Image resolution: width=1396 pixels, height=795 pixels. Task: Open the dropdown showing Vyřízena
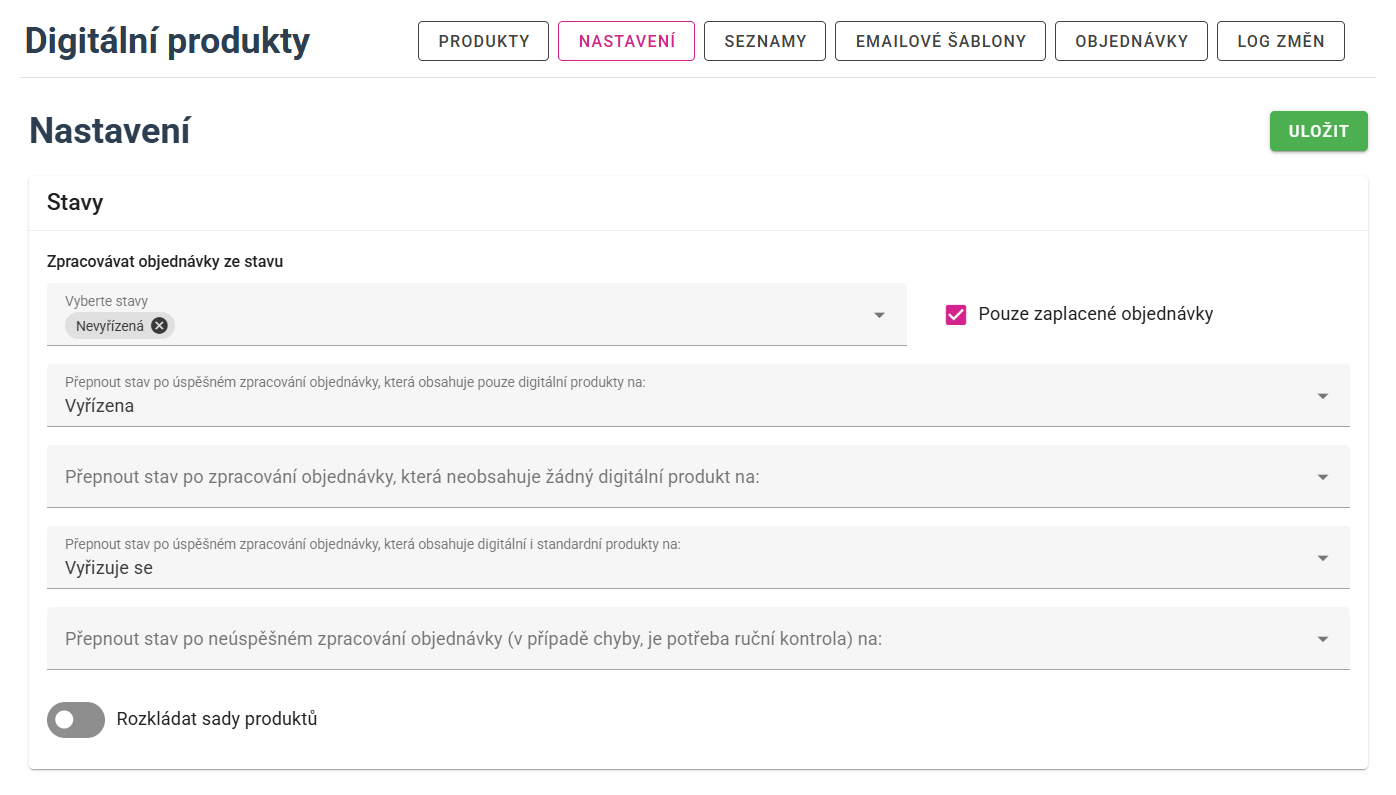[697, 396]
